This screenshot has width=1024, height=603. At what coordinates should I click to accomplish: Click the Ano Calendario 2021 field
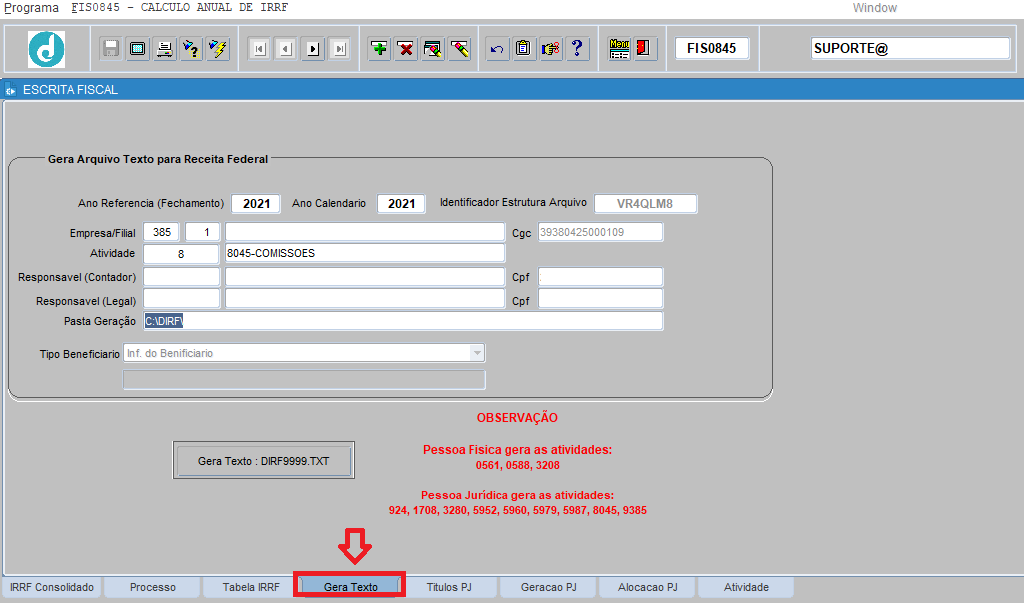pos(401,203)
